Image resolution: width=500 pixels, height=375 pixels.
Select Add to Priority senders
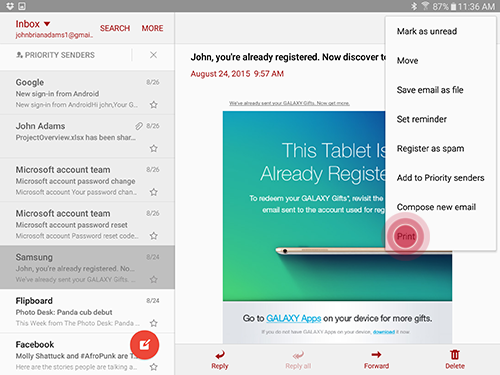tap(440, 178)
